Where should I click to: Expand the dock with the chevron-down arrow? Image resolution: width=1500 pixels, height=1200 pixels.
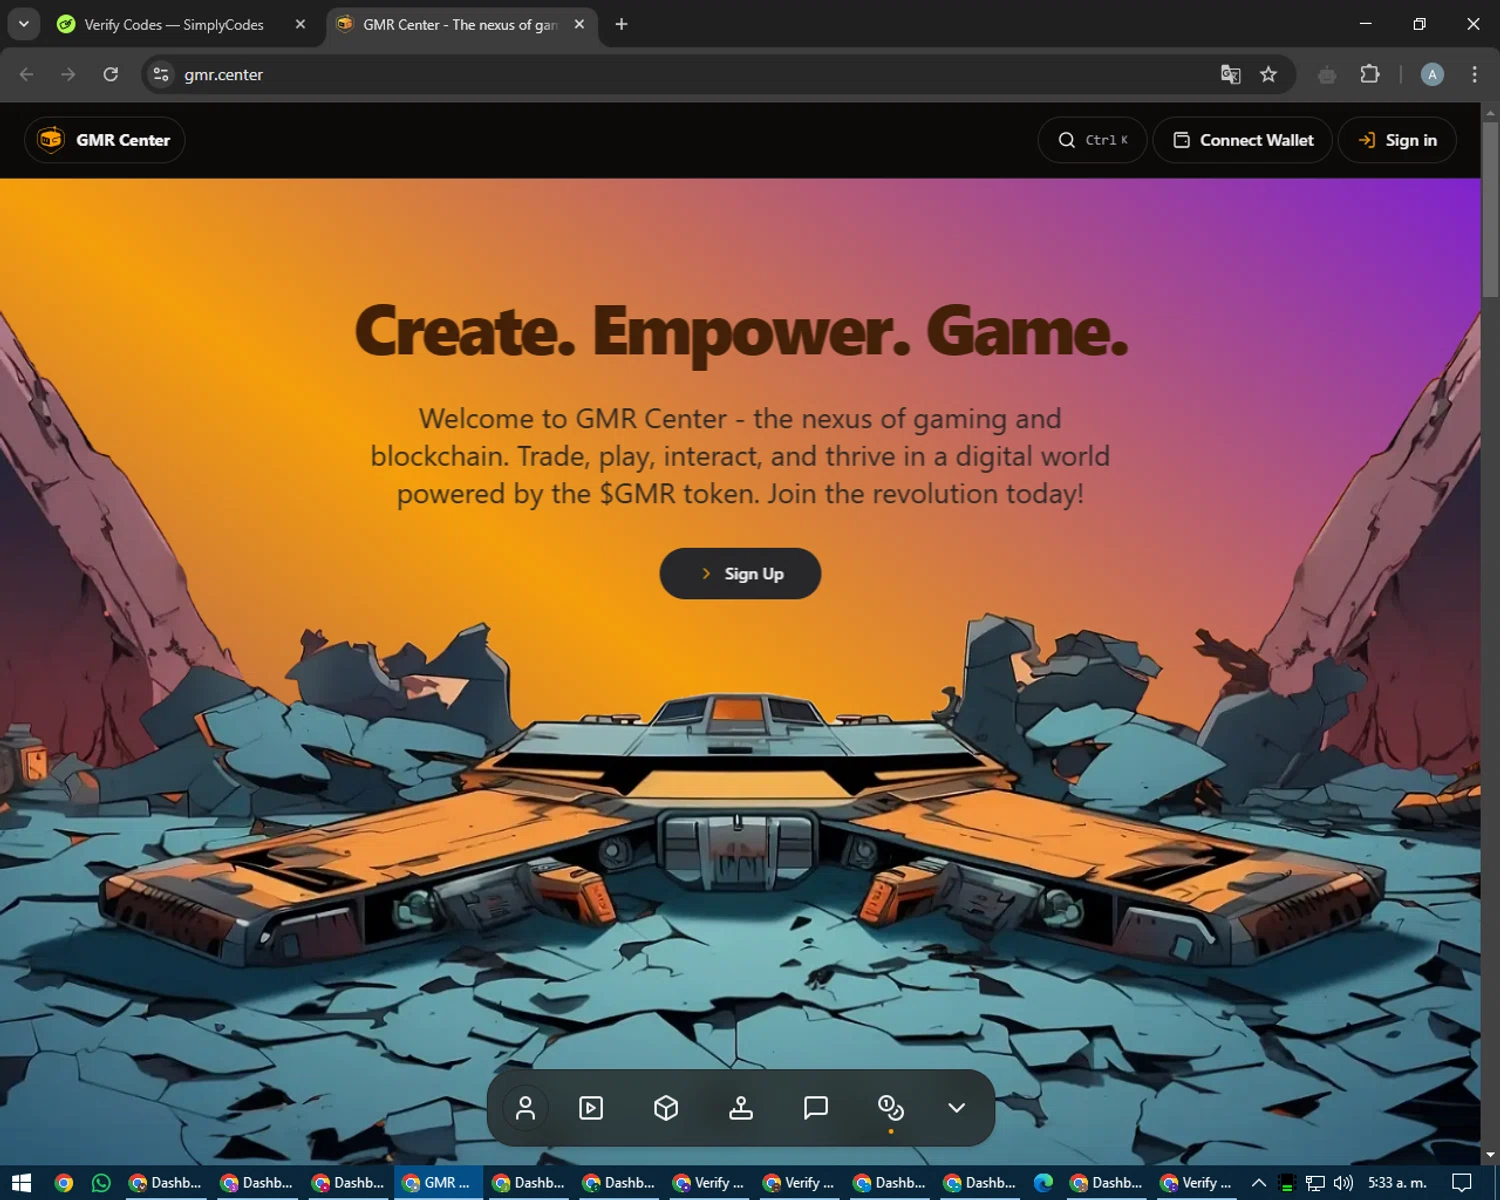[x=956, y=1108]
